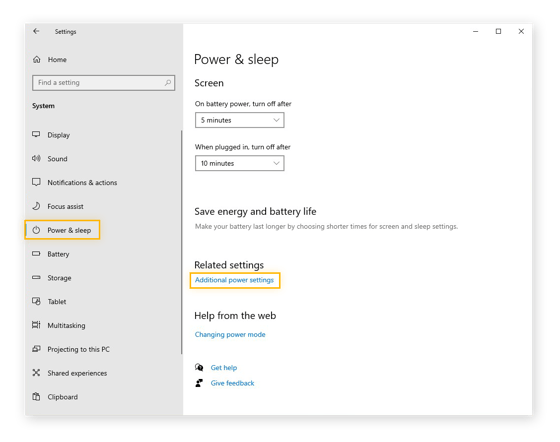Open Storage settings page

pos(59,278)
